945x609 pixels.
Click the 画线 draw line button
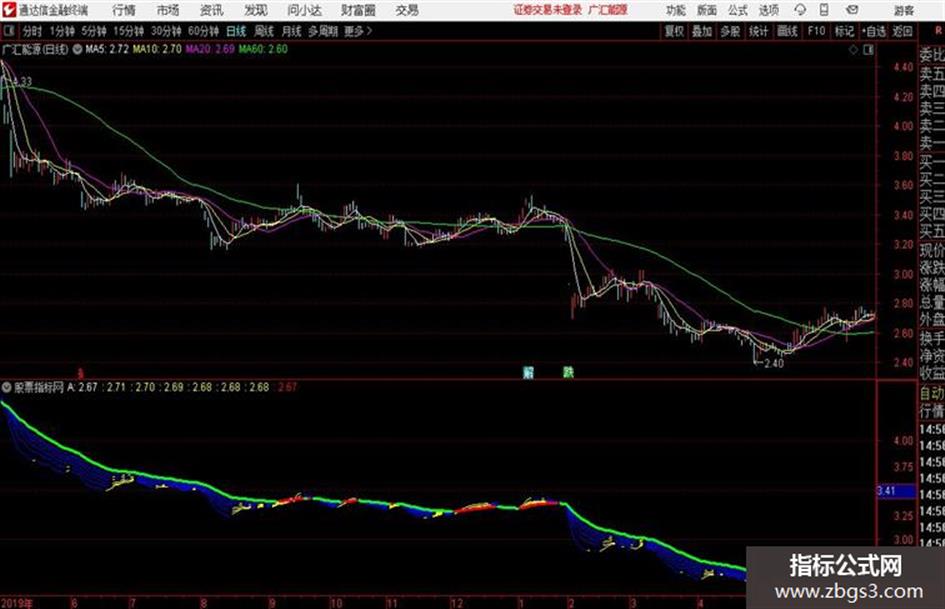click(787, 31)
